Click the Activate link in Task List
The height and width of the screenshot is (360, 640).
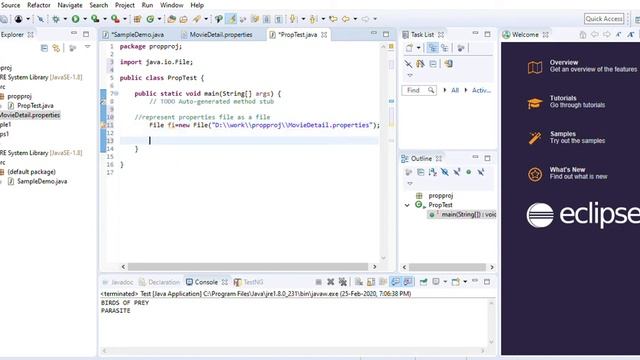click(481, 90)
